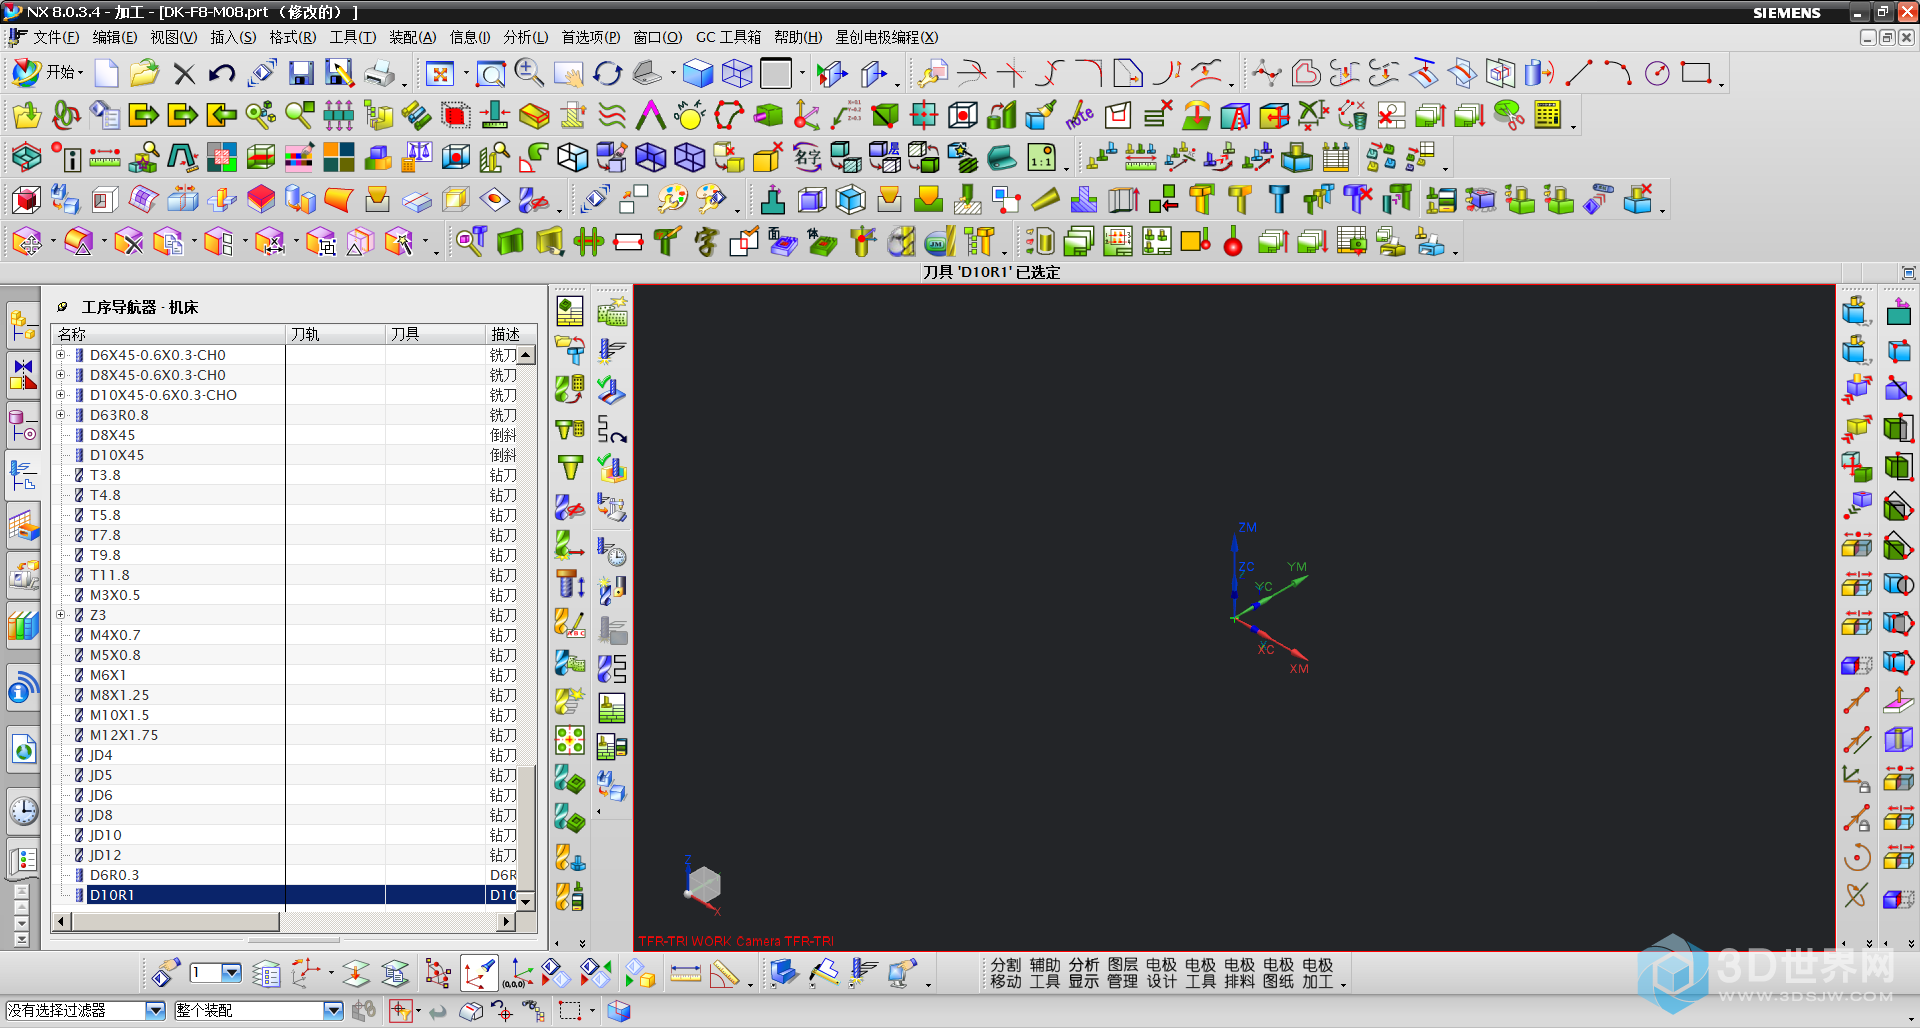Open the GC工具箱 menu

[728, 37]
